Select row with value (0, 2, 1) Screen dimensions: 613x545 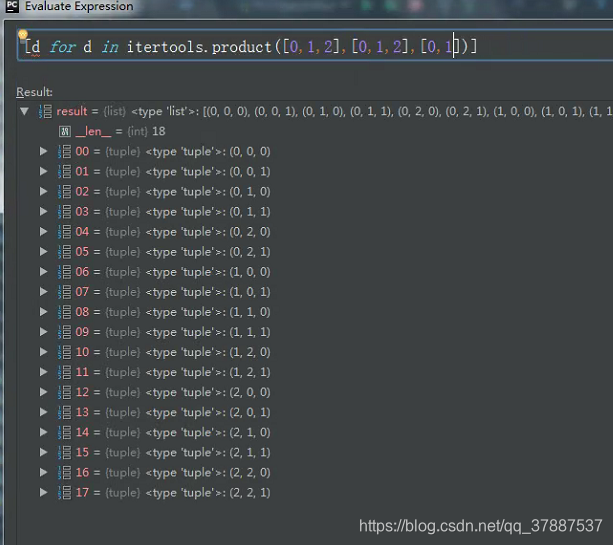pyautogui.click(x=173, y=251)
